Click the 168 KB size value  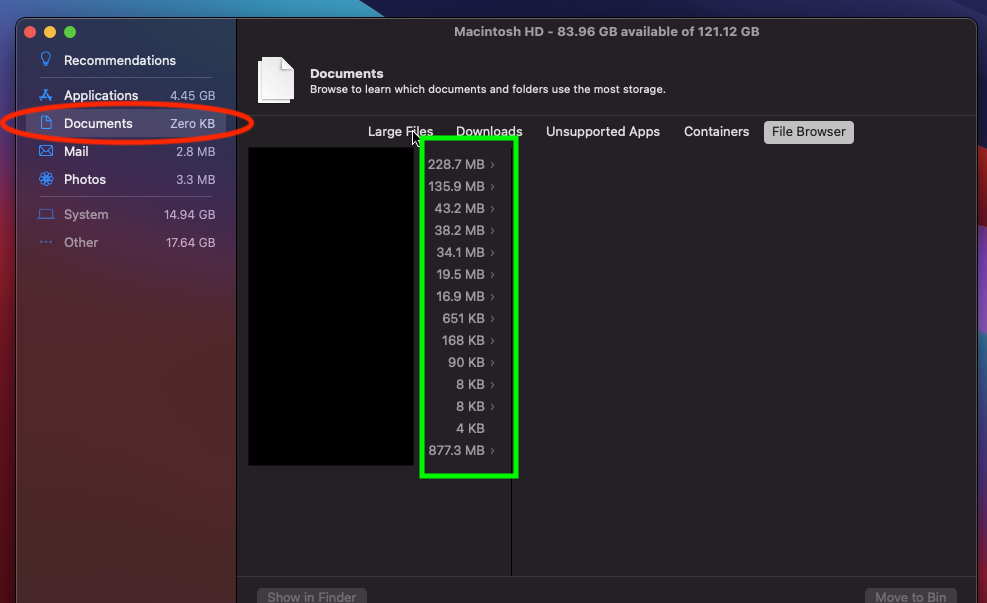463,341
